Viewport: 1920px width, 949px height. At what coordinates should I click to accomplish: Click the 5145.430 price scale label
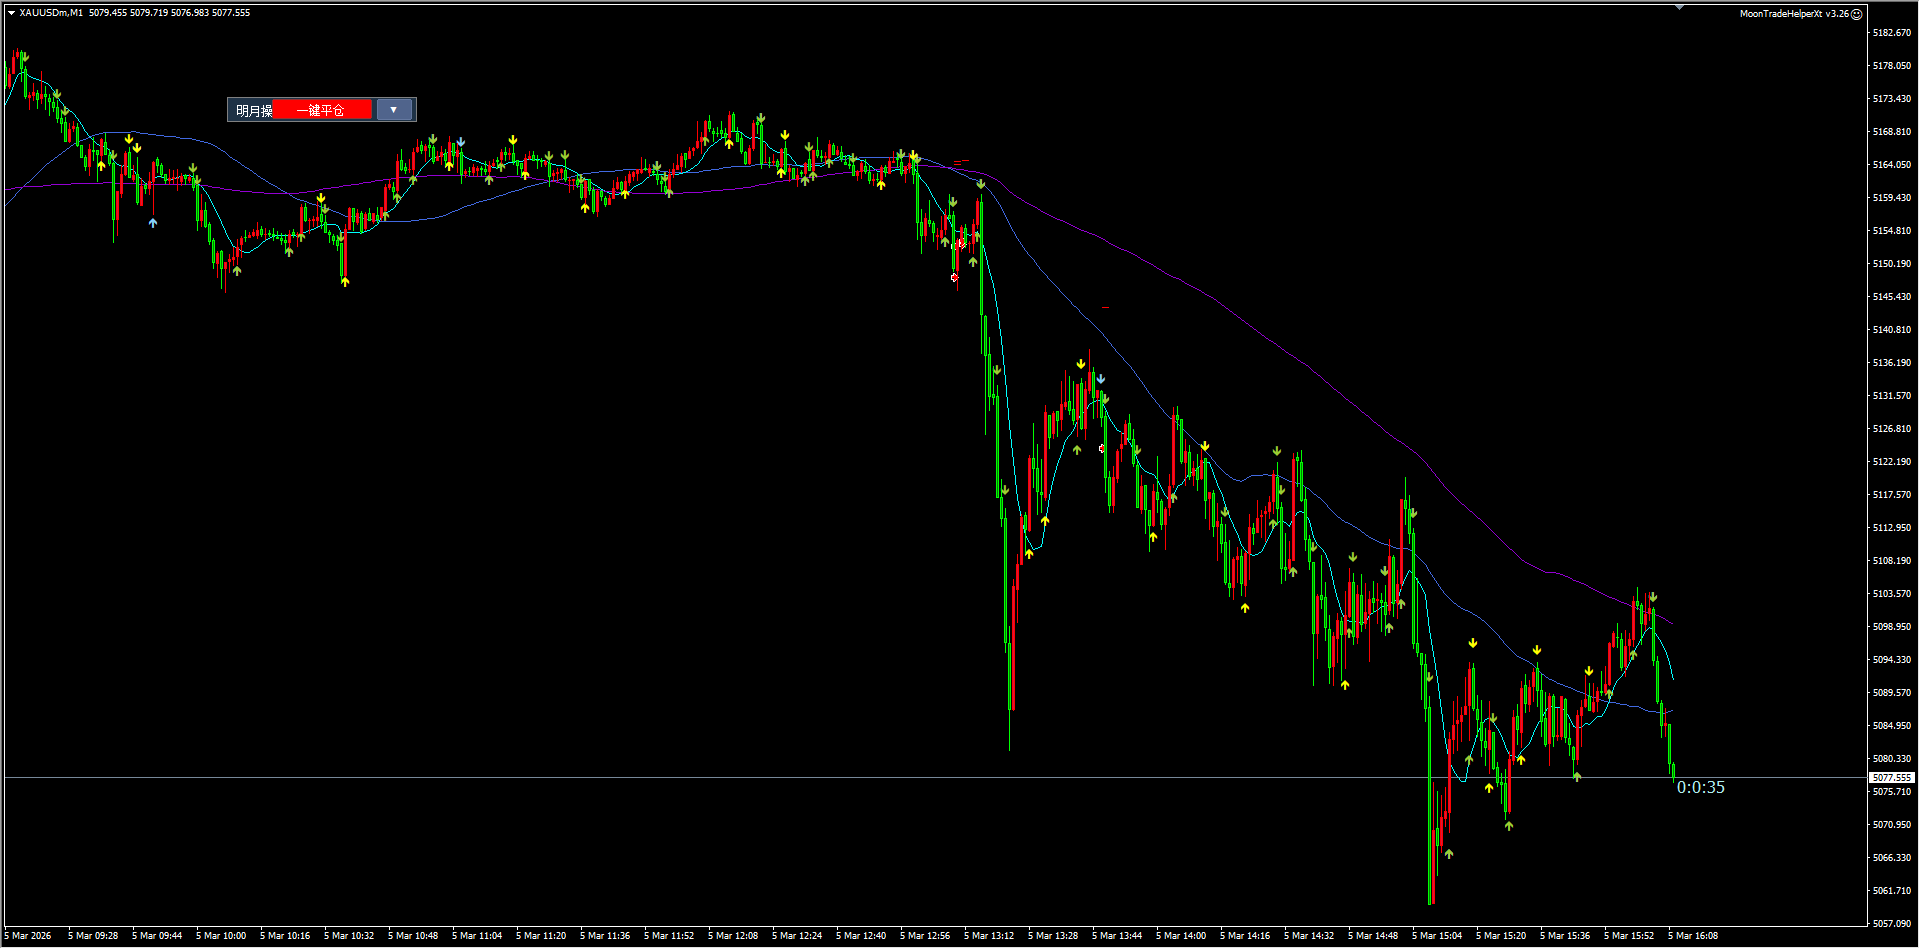[1892, 297]
